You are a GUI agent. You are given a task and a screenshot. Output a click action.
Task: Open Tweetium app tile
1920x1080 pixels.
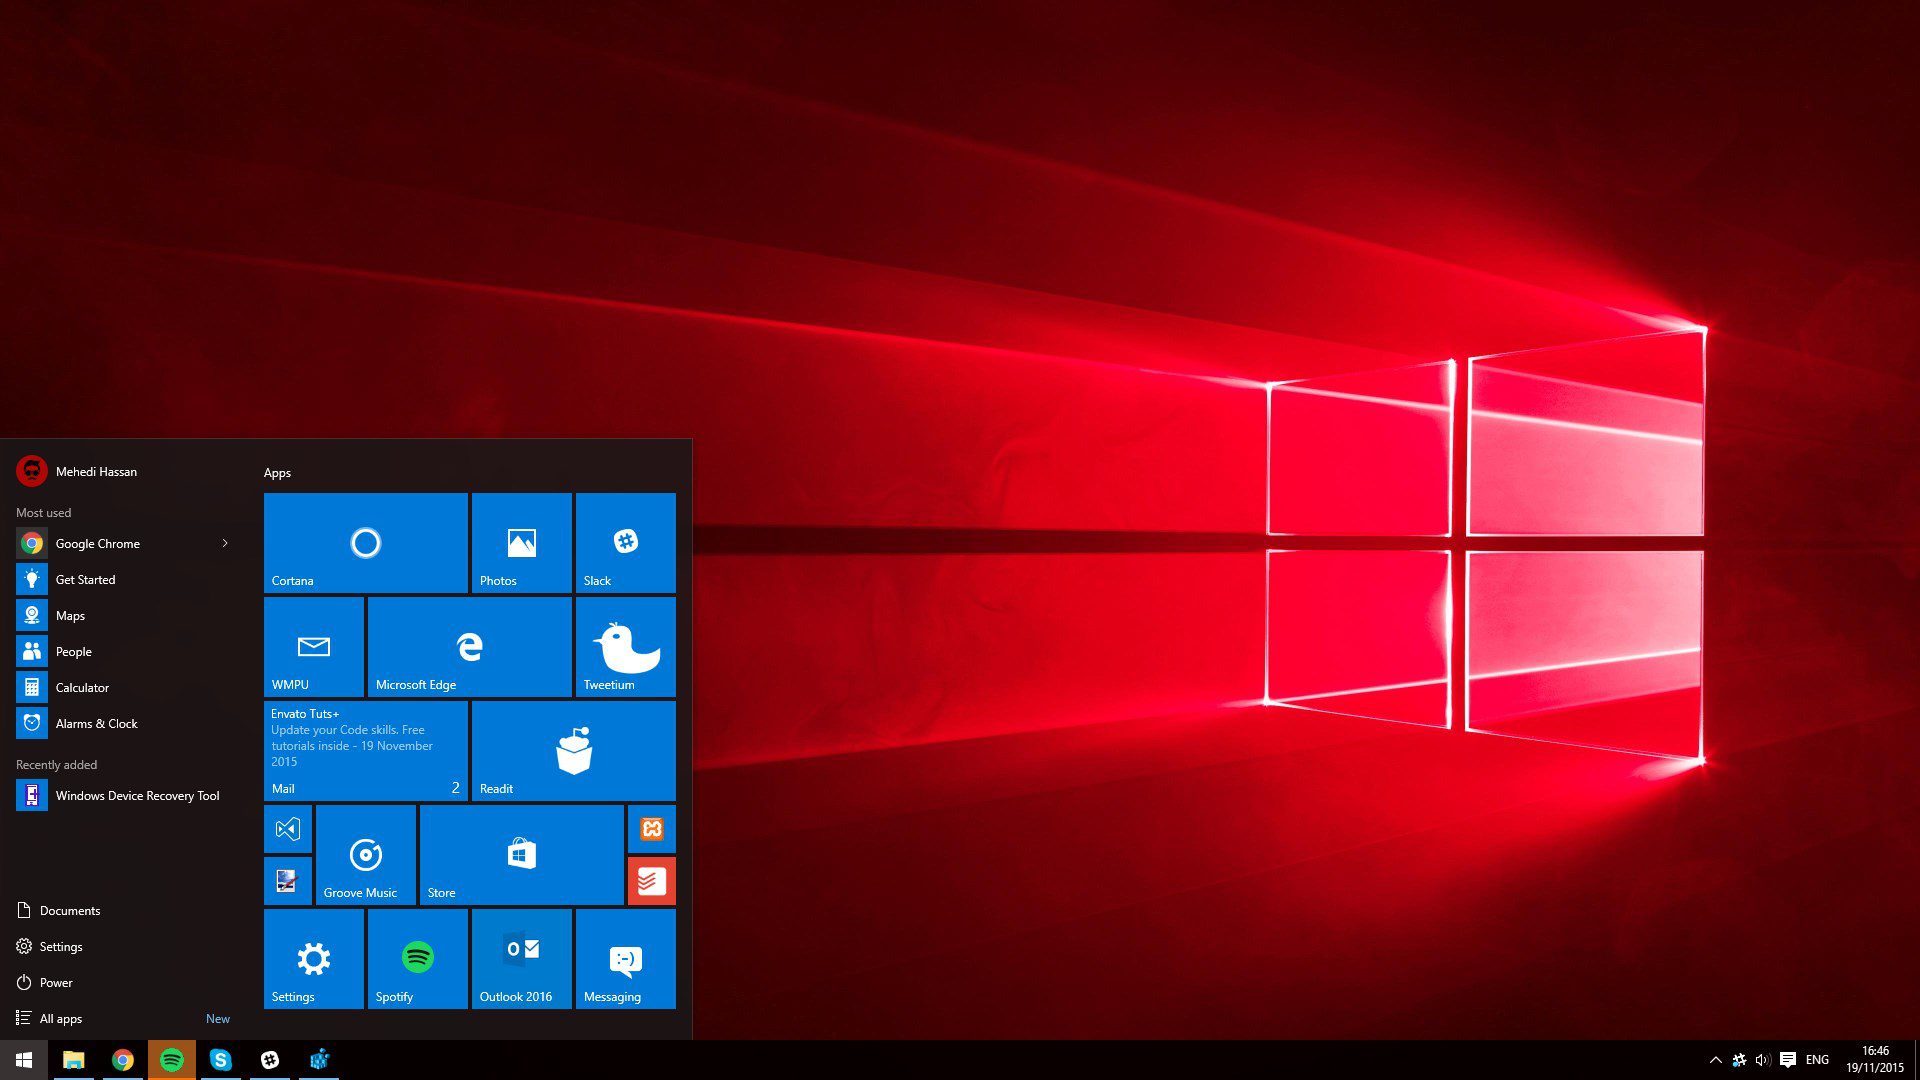[x=625, y=647]
